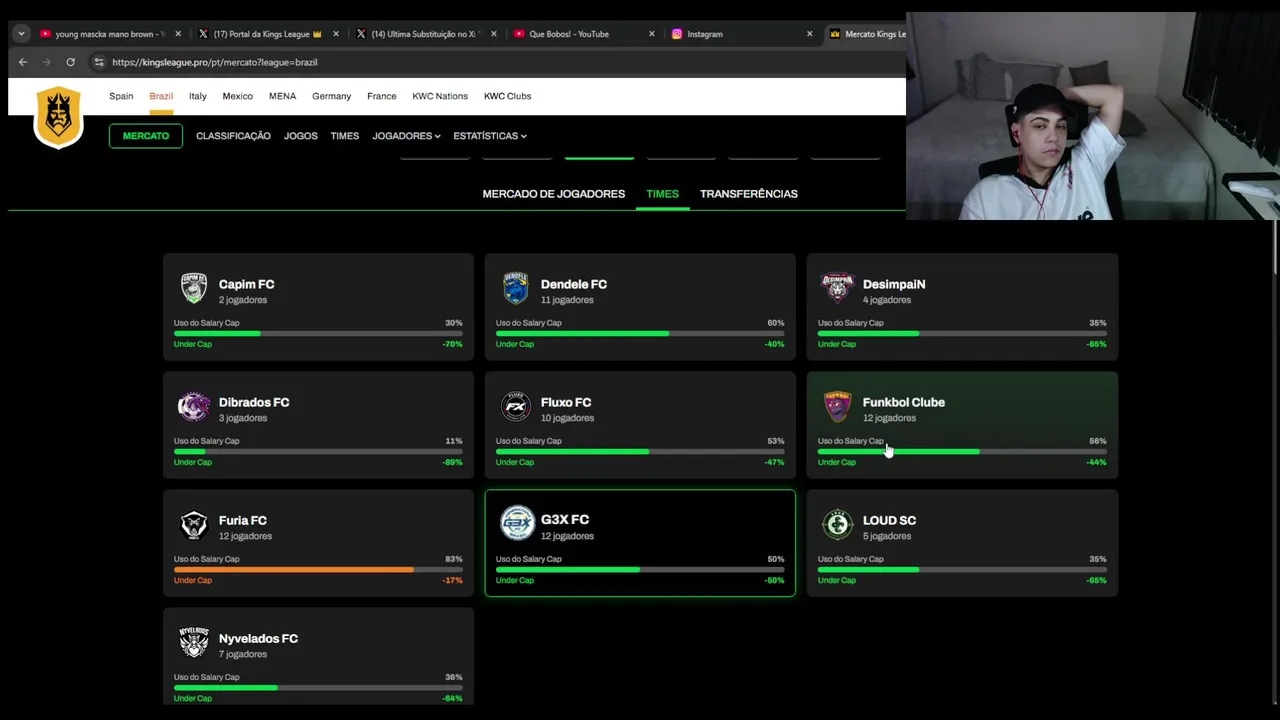Screen dimensions: 1280x720
Task: Click "4 jogadores" under DesimpaiN
Action: pyautogui.click(x=887, y=300)
